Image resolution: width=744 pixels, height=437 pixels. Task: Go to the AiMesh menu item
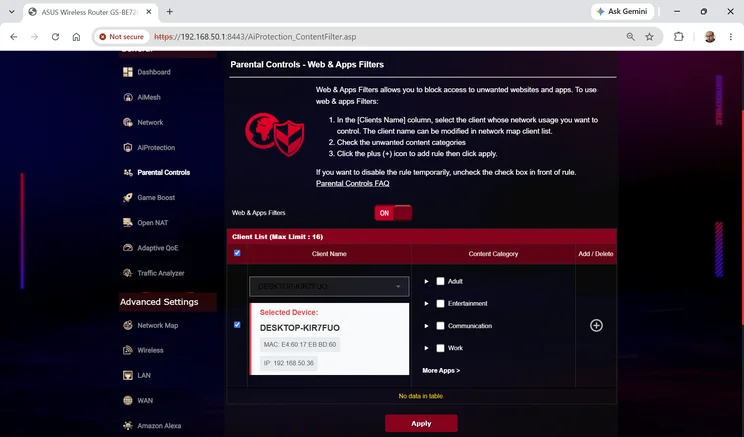click(149, 97)
